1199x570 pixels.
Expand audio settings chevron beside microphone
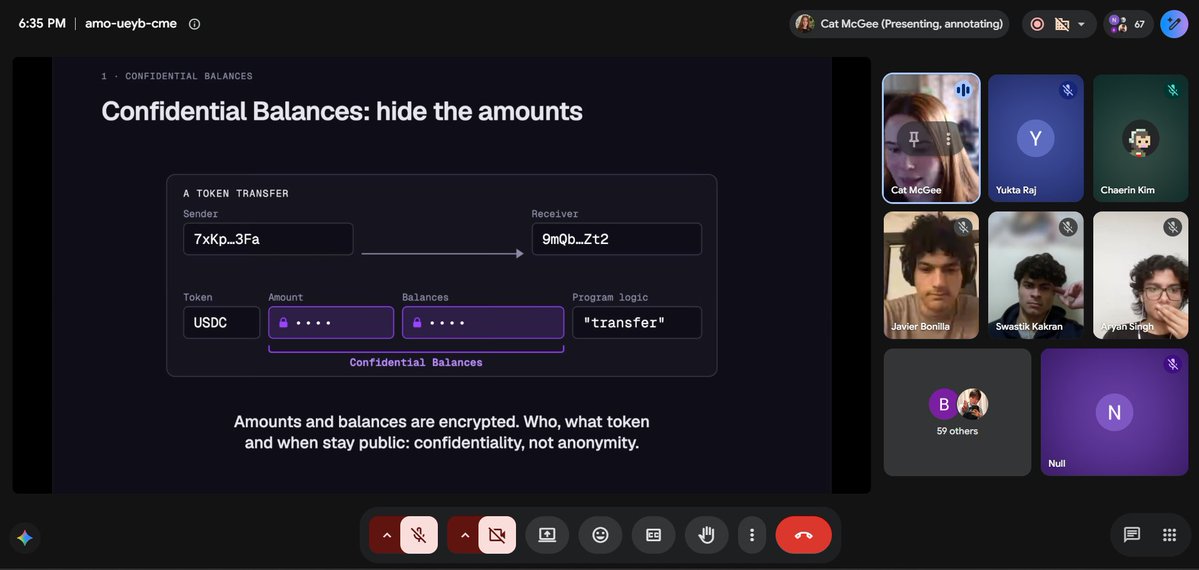(x=386, y=536)
